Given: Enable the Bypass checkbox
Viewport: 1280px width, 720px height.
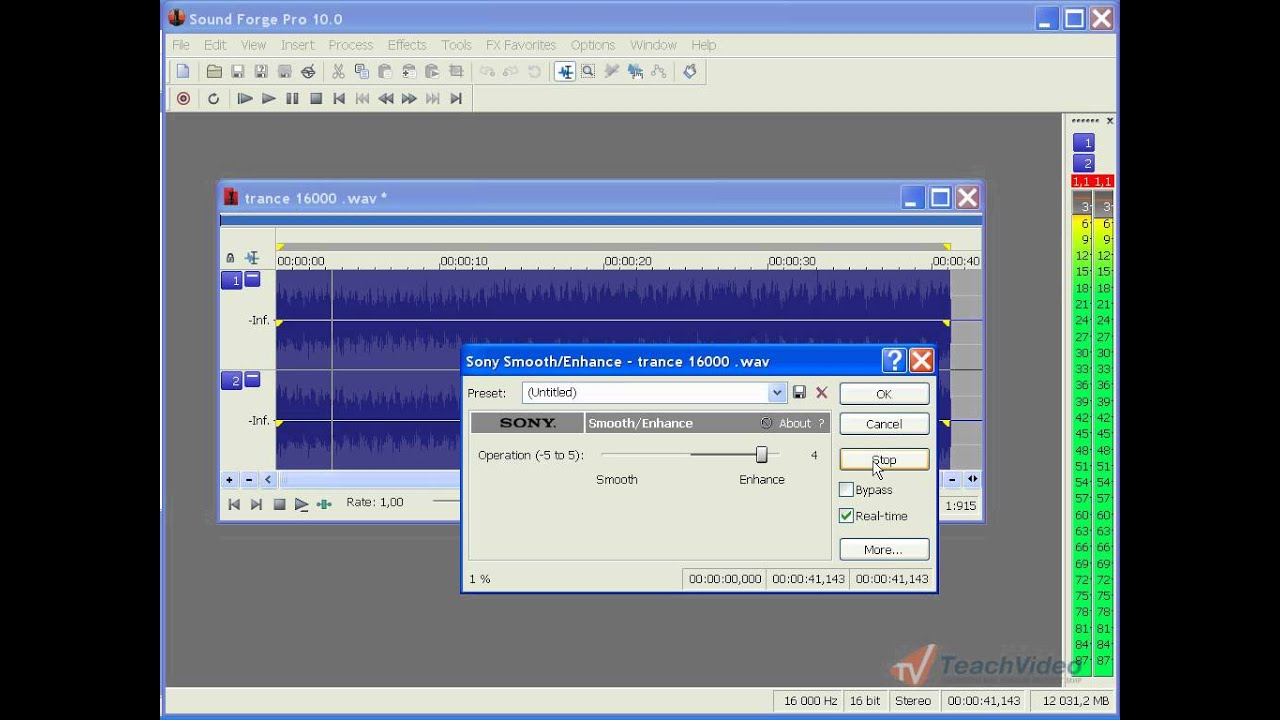Looking at the screenshot, I should (846, 490).
